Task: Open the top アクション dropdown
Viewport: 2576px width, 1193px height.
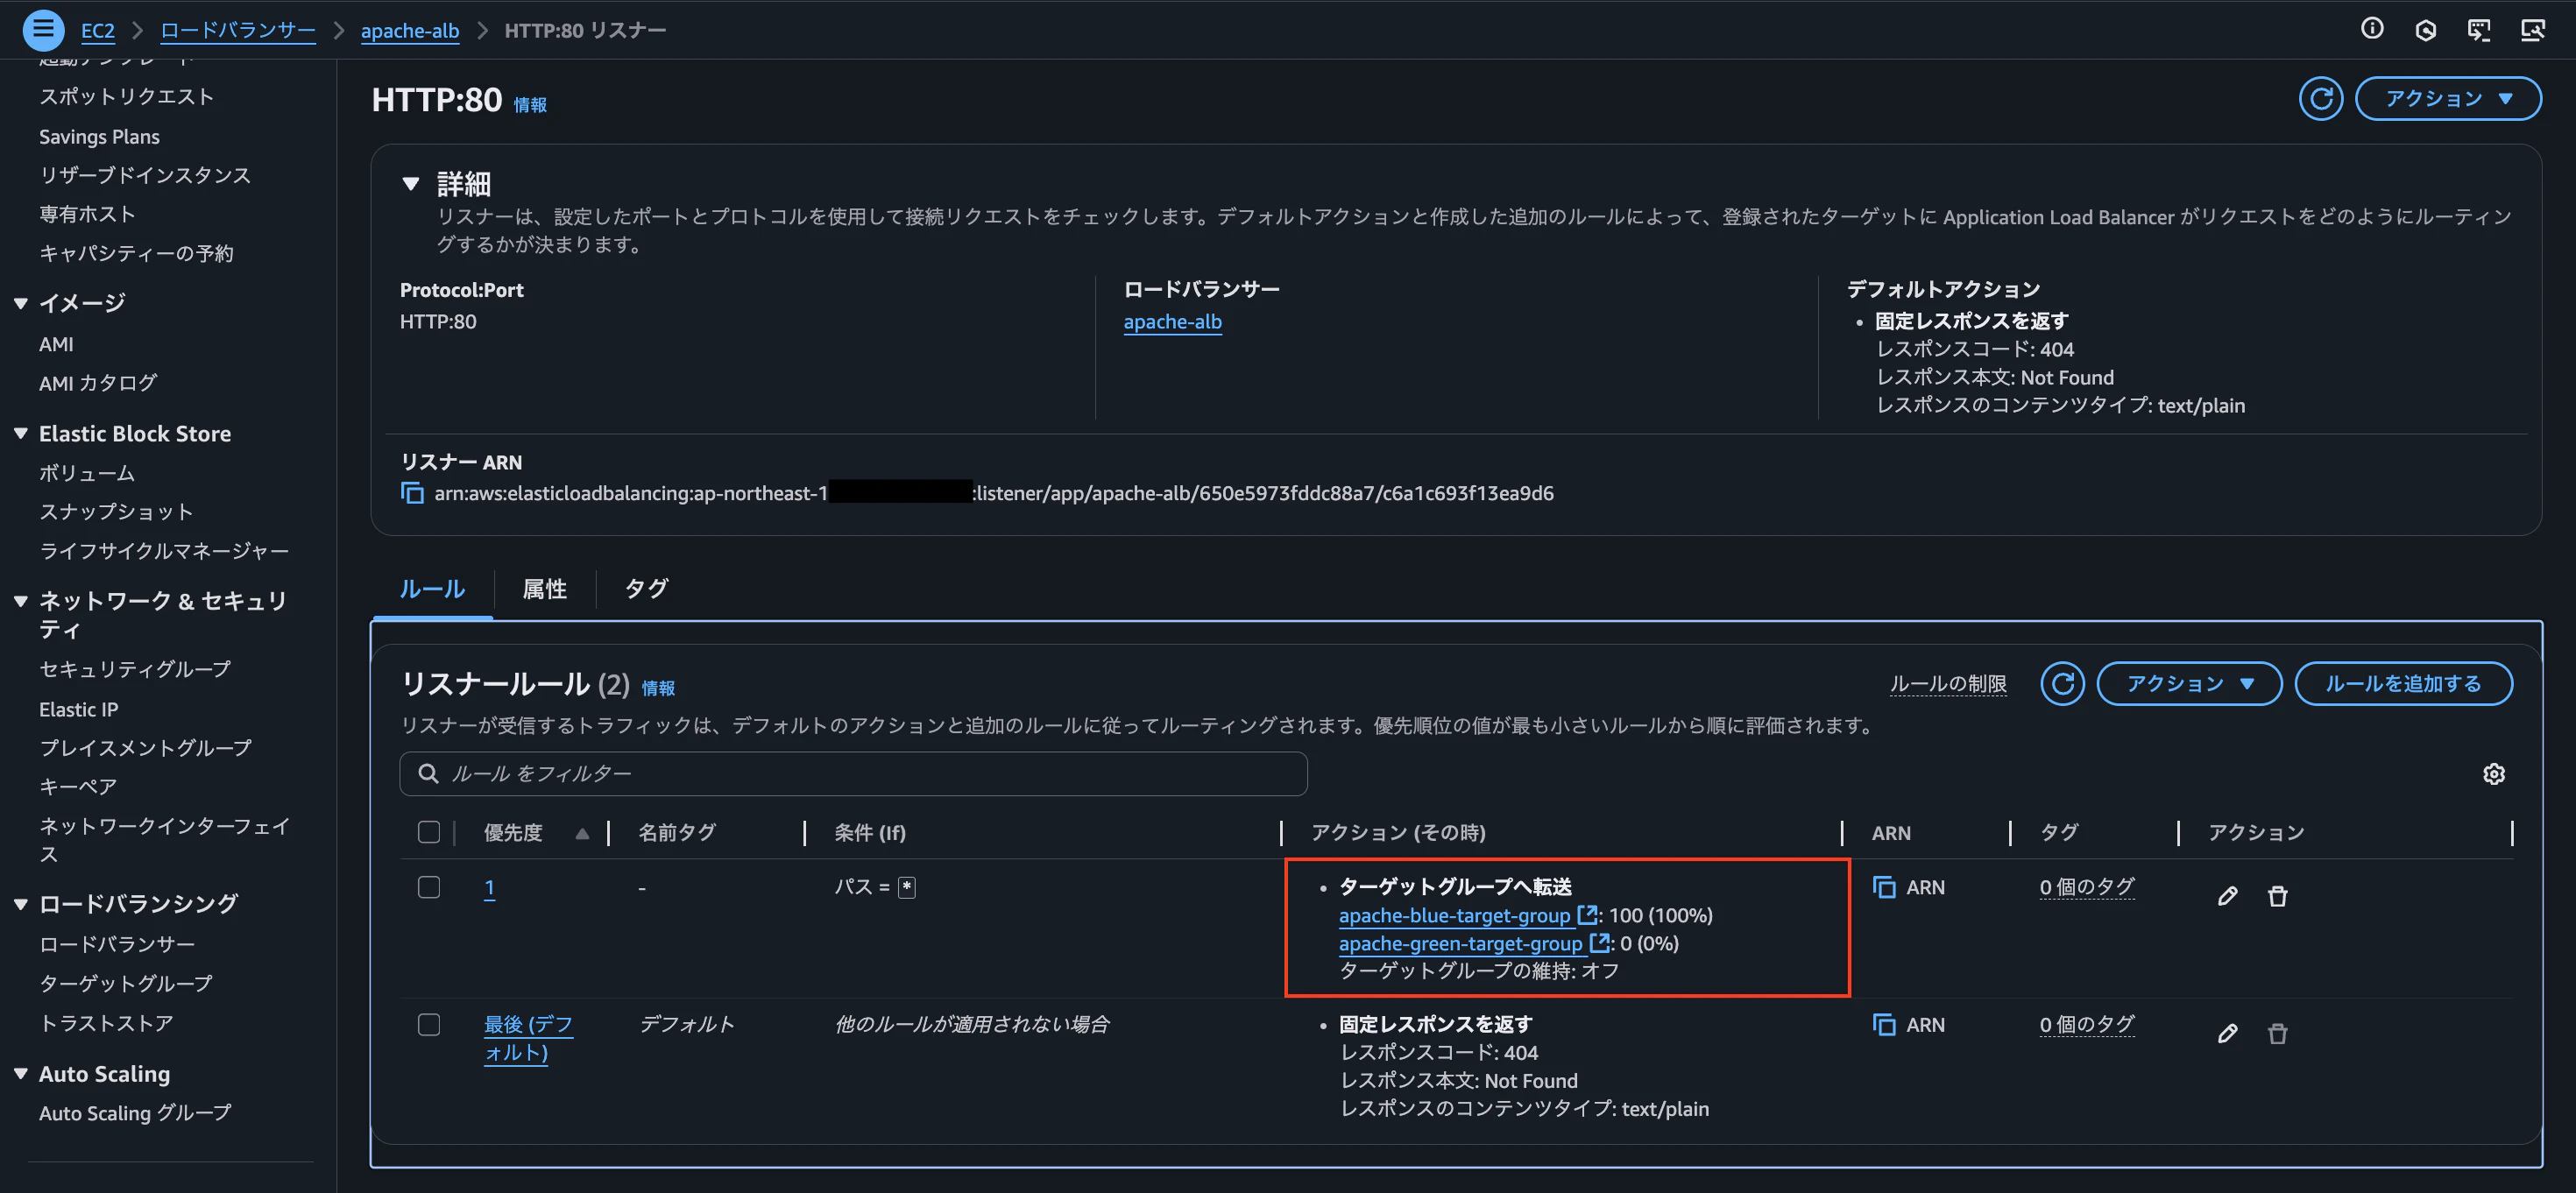Action: [x=2448, y=98]
